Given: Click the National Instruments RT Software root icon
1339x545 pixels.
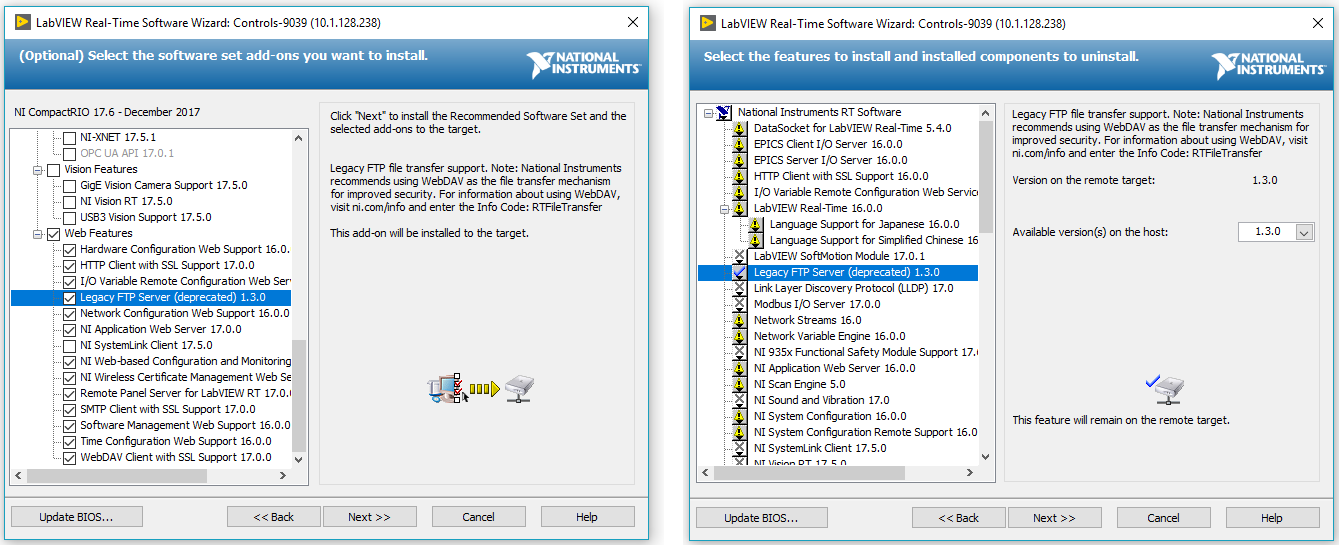Looking at the screenshot, I should point(724,112).
